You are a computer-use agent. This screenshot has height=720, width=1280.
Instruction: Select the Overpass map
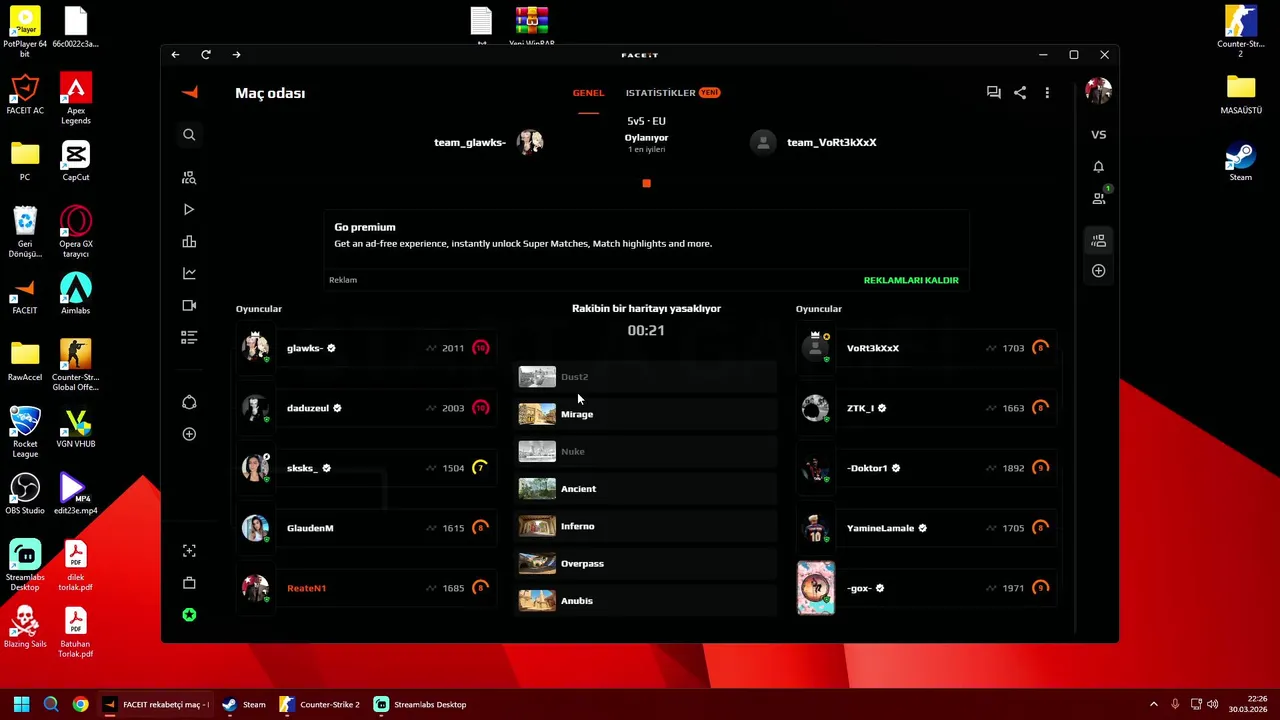click(x=646, y=563)
